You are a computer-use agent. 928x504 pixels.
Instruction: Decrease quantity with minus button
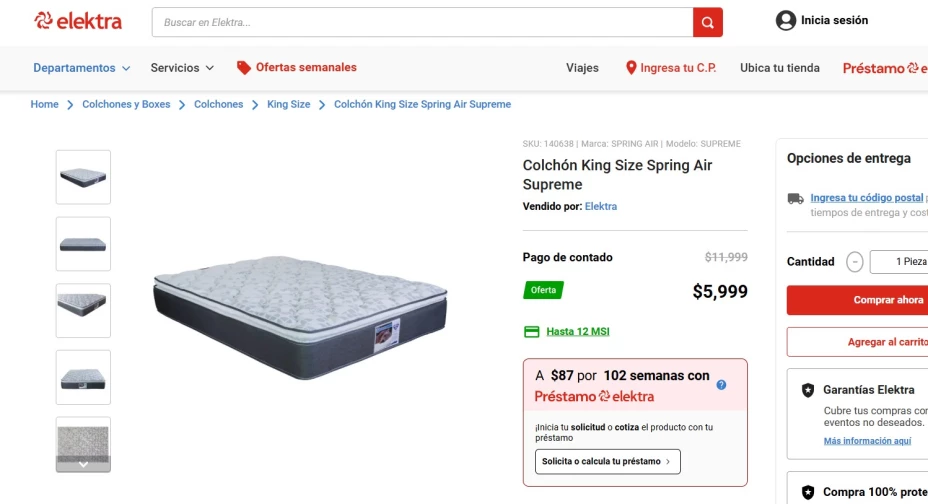tap(854, 262)
